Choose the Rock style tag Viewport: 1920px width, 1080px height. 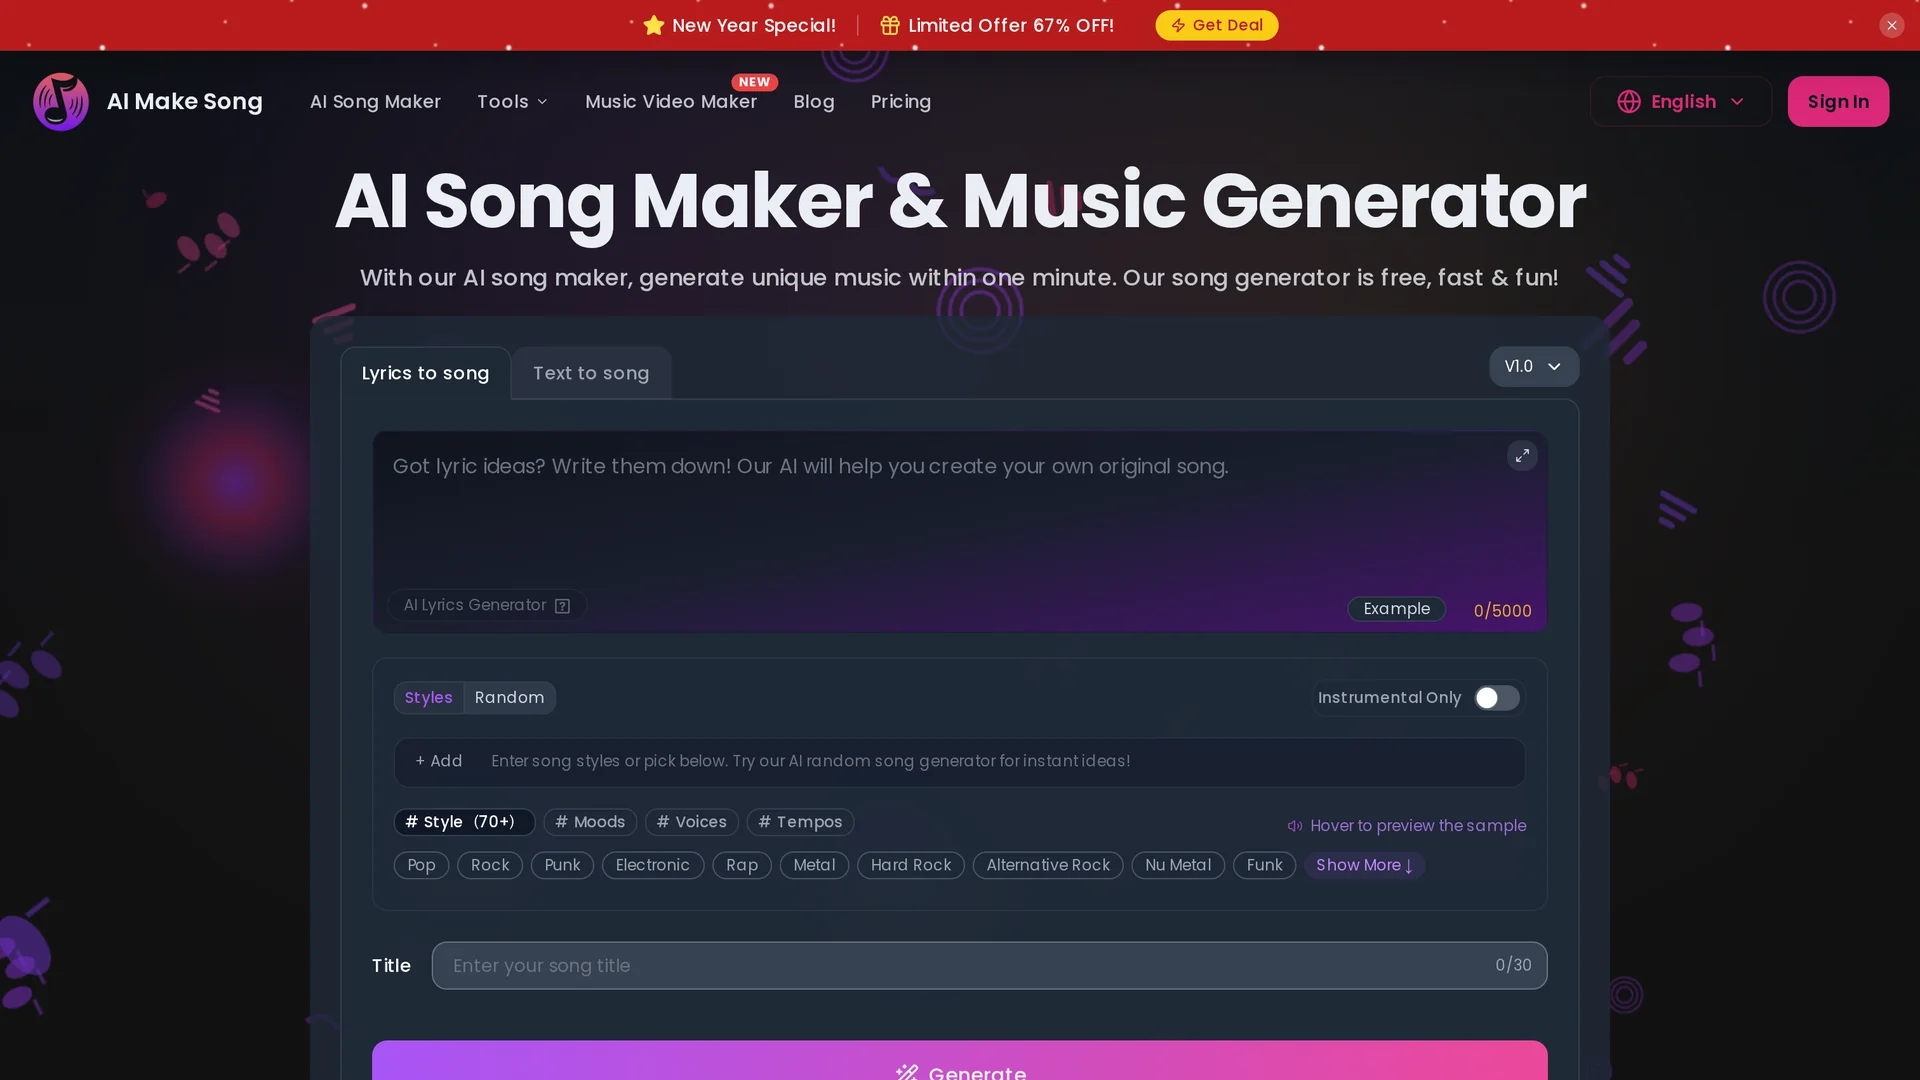click(490, 865)
